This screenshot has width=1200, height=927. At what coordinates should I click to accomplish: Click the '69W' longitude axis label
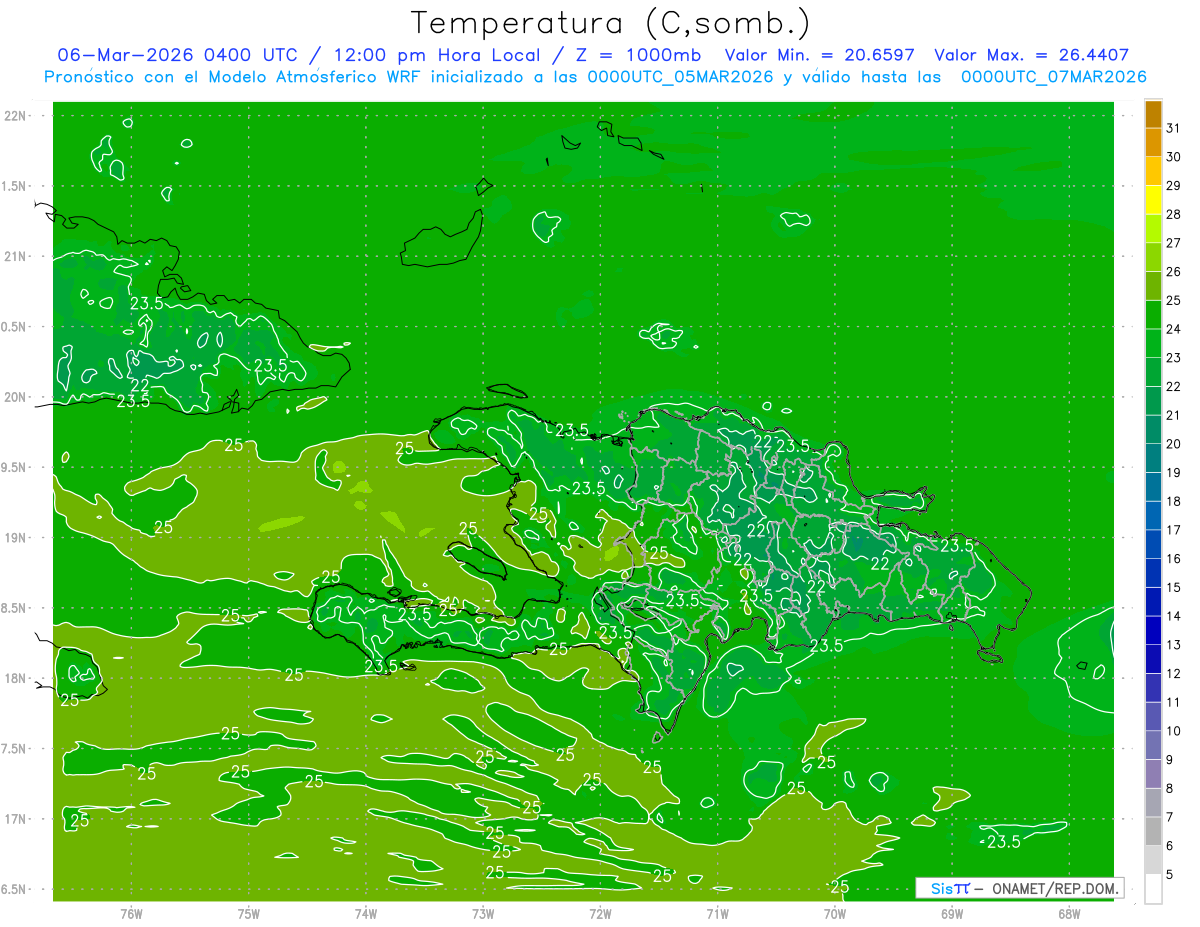(x=952, y=914)
